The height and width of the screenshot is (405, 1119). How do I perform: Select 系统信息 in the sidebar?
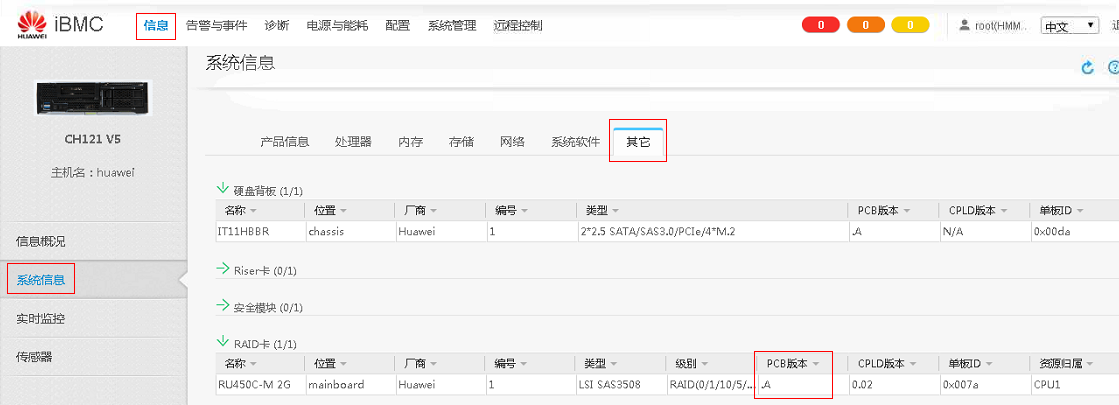click(x=41, y=280)
